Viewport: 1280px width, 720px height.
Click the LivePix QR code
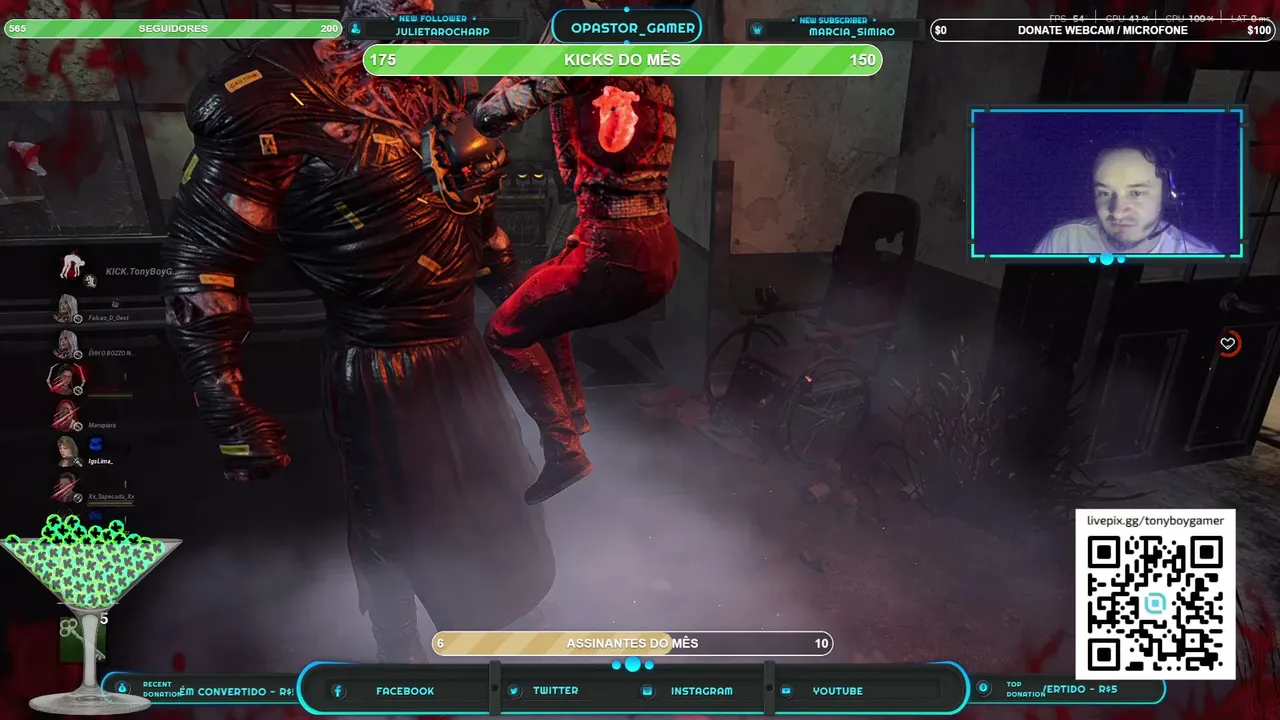pos(1155,604)
